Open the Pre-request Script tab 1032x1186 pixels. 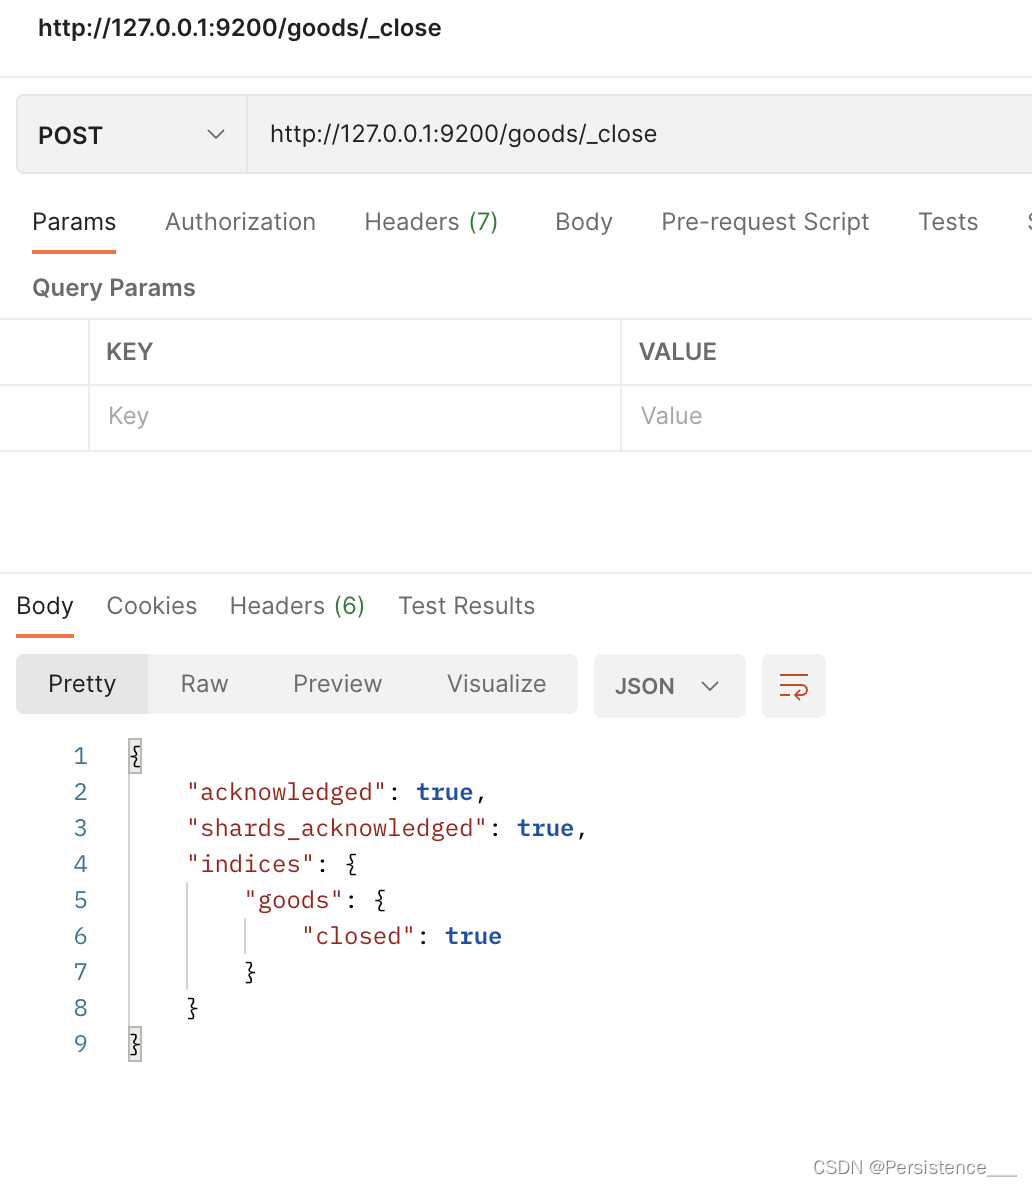[x=765, y=222]
